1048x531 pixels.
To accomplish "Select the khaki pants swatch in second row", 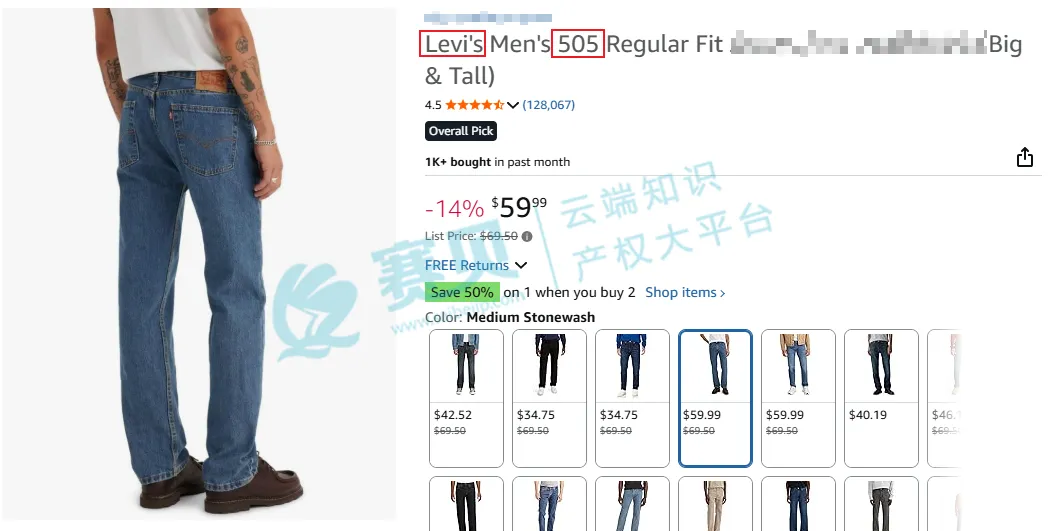I will coord(715,504).
